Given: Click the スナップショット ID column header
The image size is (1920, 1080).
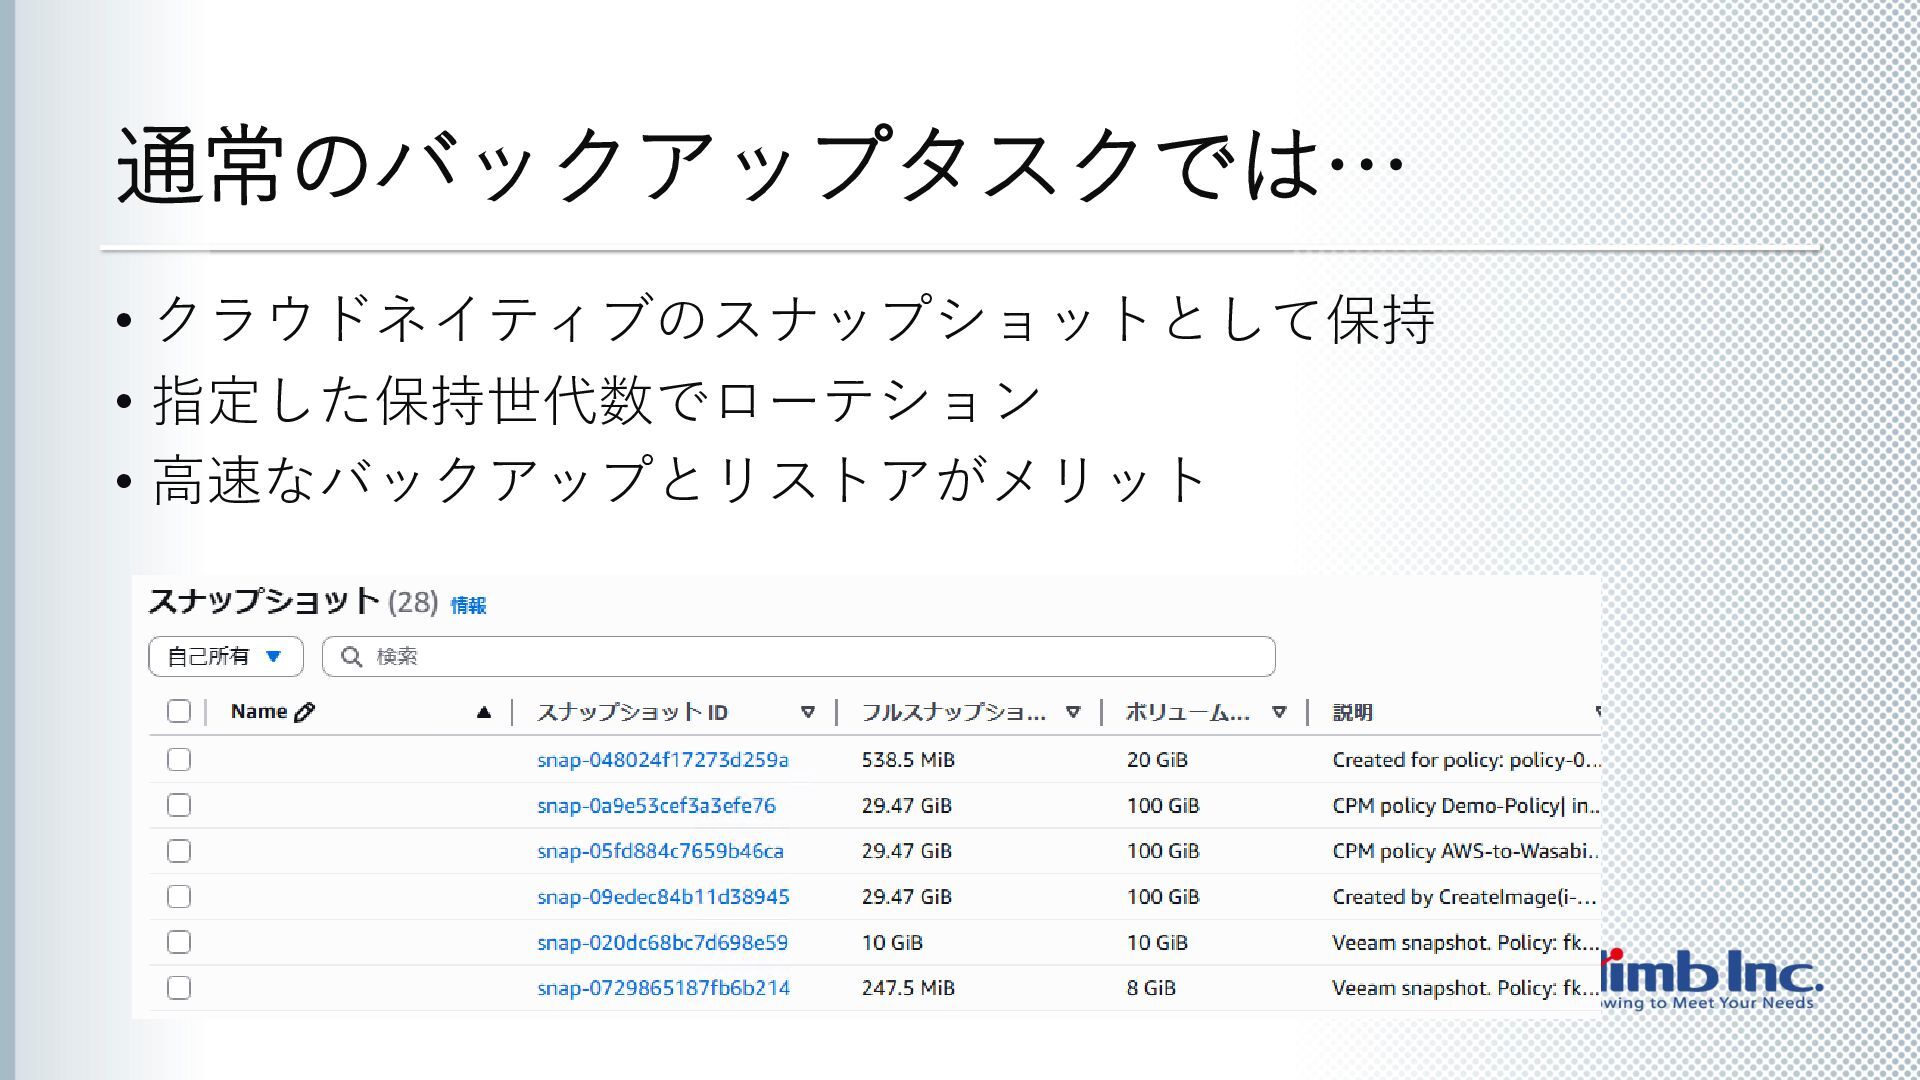Looking at the screenshot, I should pyautogui.click(x=632, y=712).
